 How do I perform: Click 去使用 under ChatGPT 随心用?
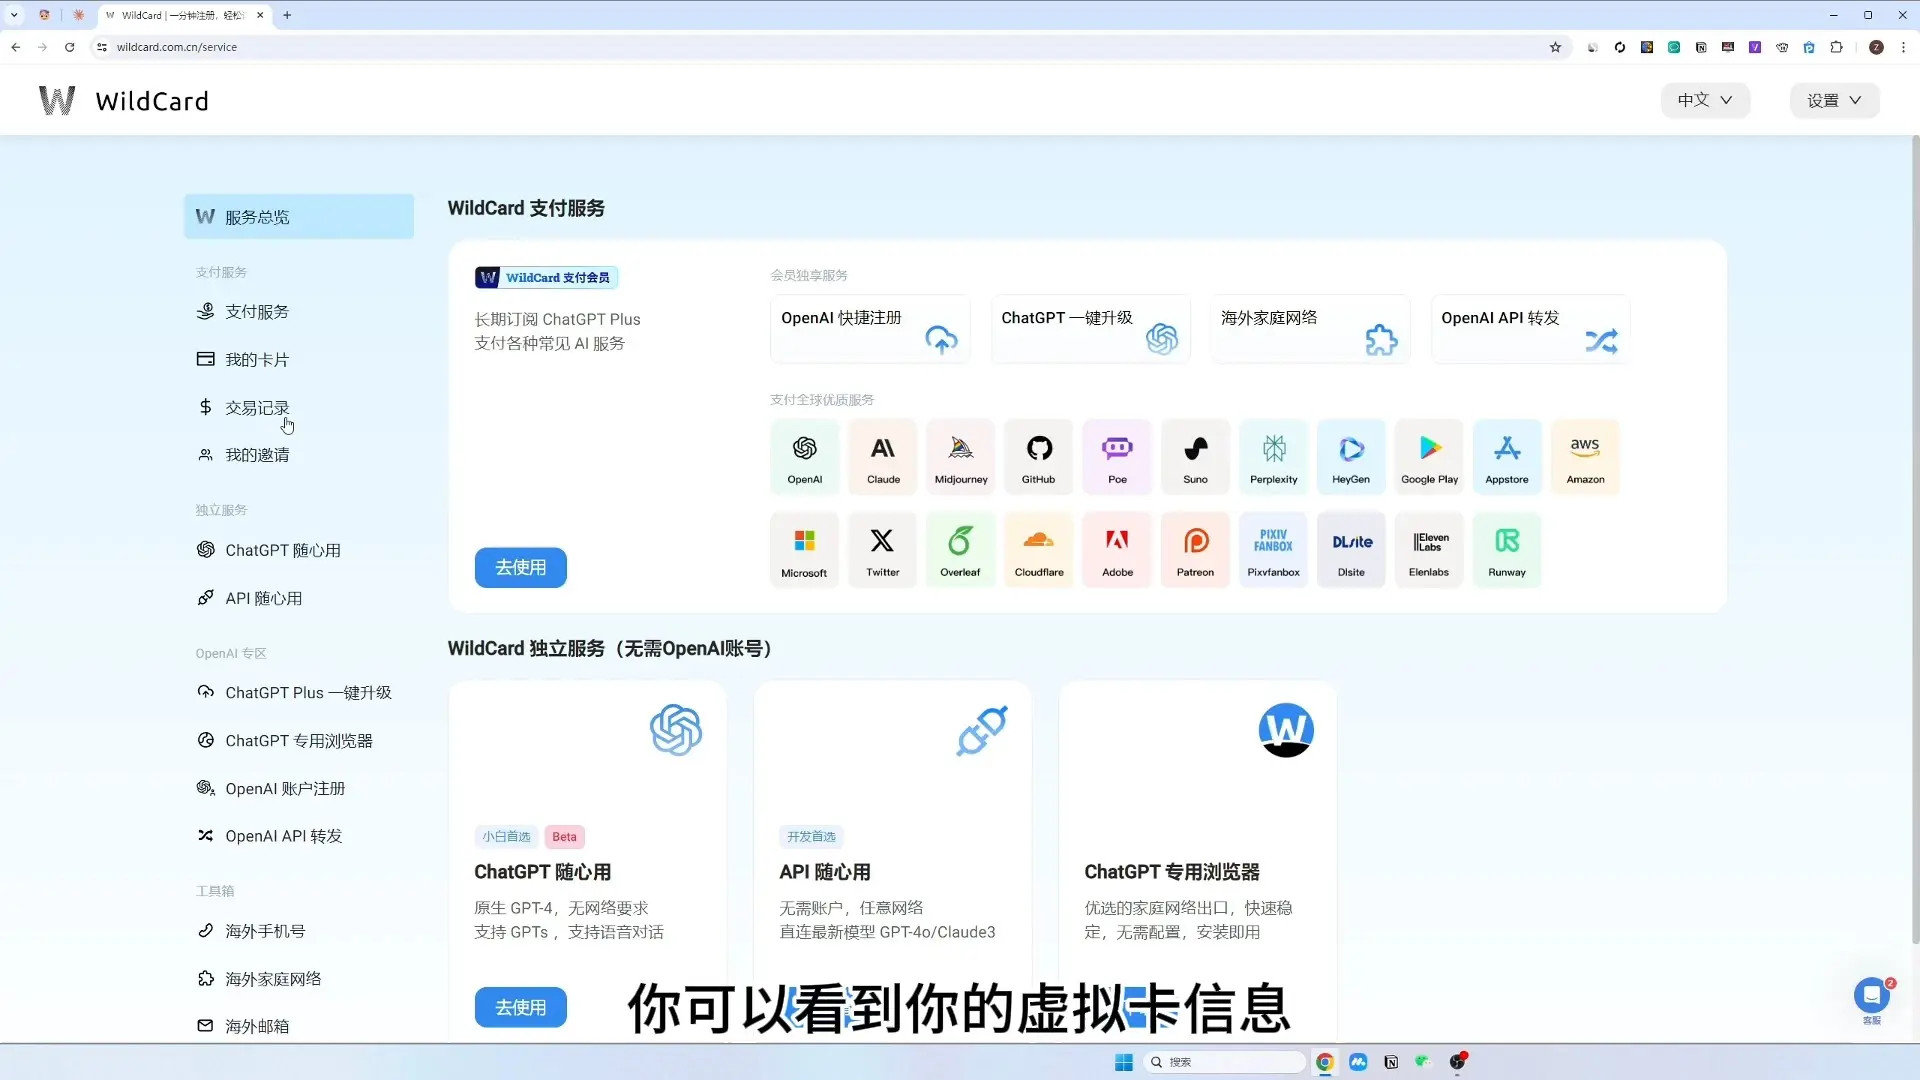(x=520, y=1007)
